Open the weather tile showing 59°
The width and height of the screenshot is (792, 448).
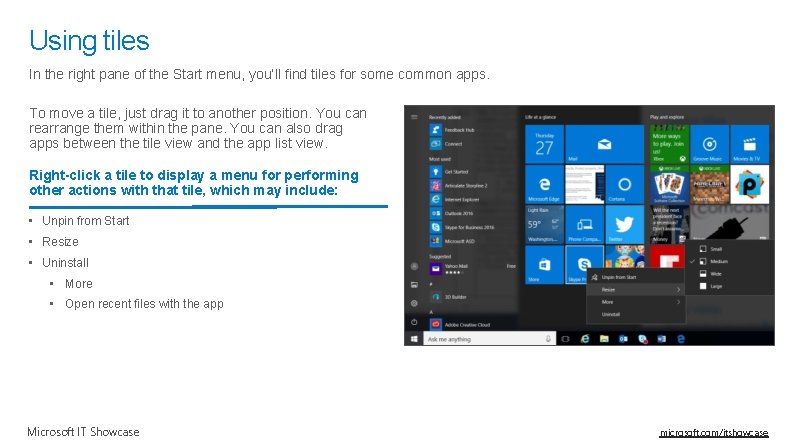pyautogui.click(x=544, y=224)
